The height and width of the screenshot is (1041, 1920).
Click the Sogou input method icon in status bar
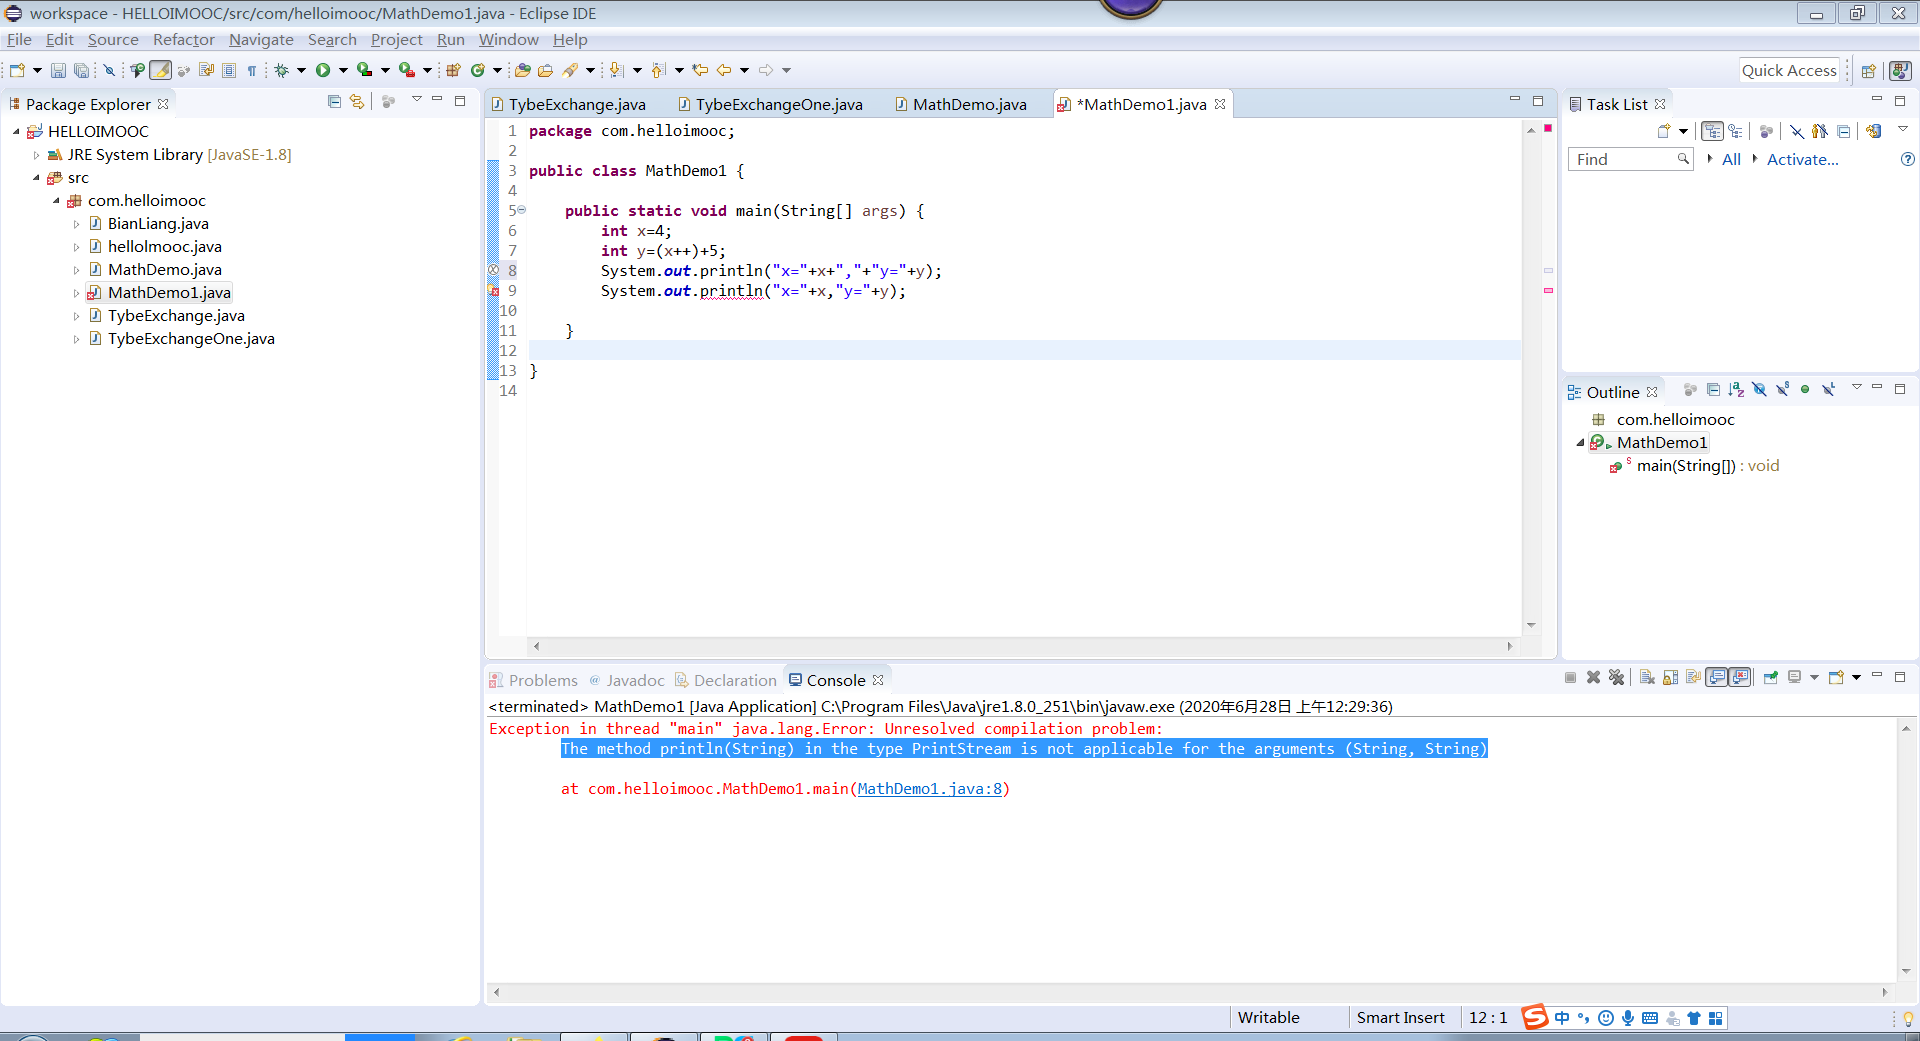point(1535,1017)
